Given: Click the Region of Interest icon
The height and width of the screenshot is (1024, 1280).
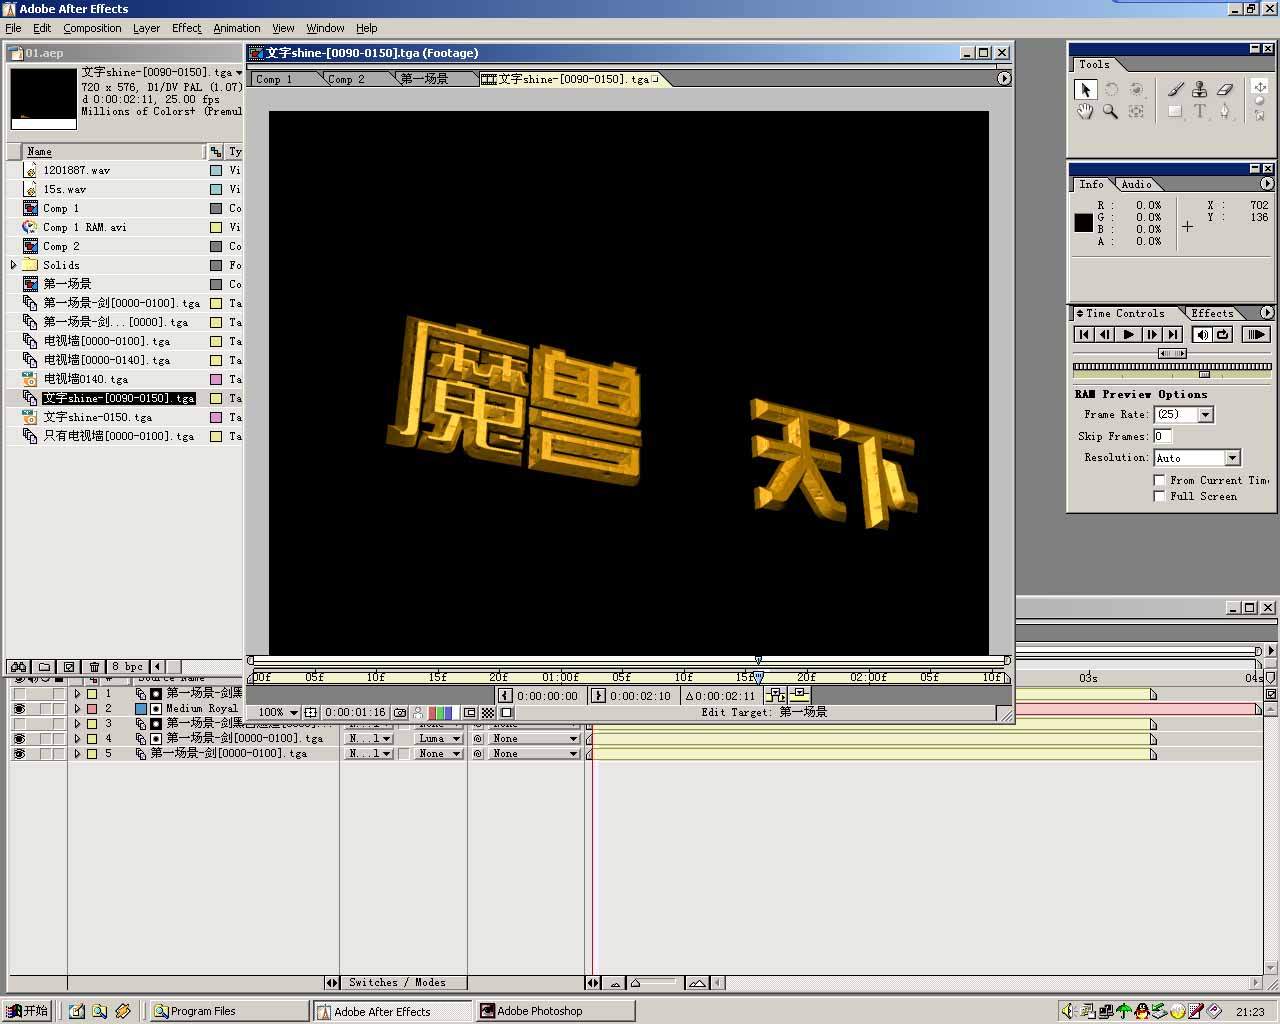Looking at the screenshot, I should point(469,713).
